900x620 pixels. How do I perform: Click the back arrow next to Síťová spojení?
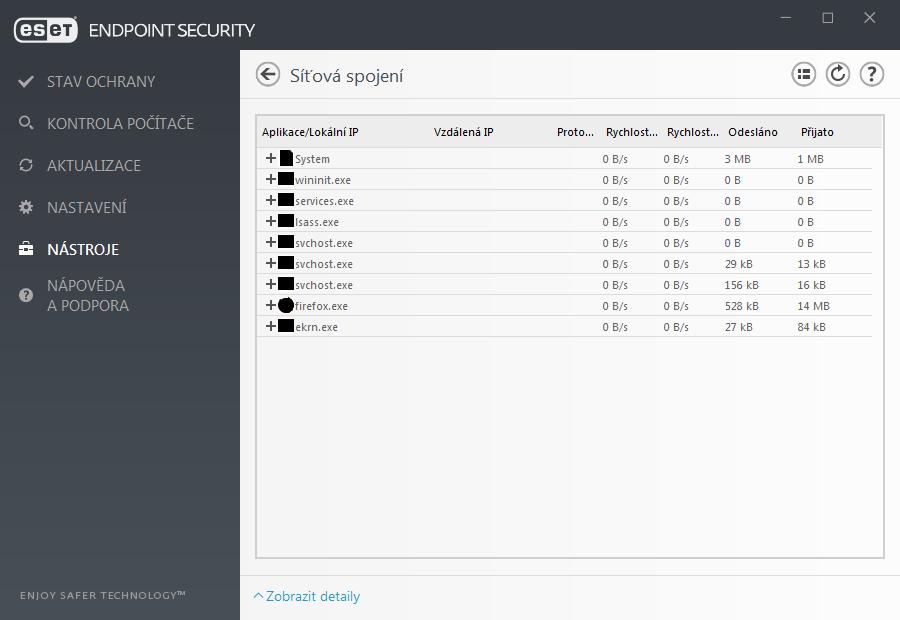tap(267, 75)
